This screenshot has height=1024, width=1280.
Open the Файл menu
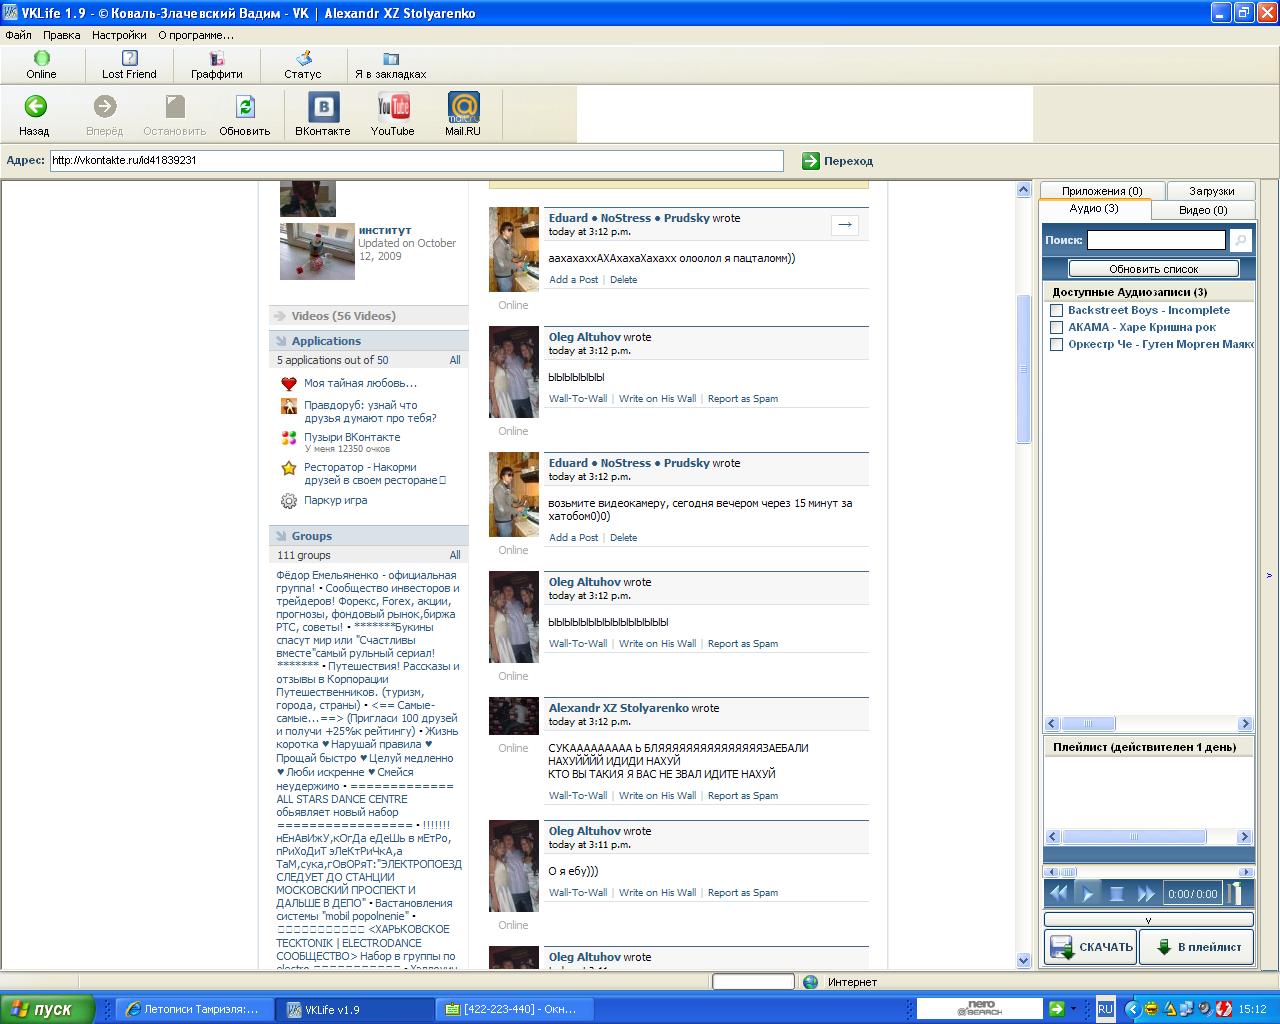click(19, 35)
